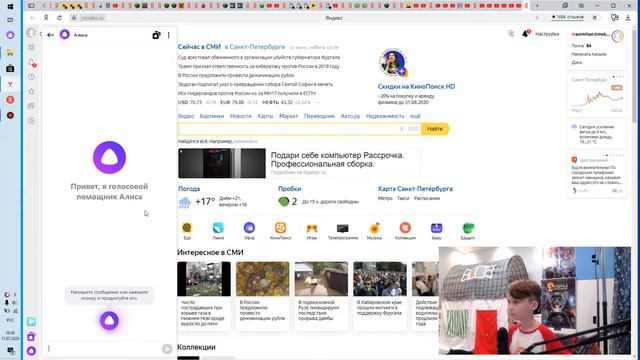Viewport: 640px width, 360px height.
Task: Open the Маркет service link
Action: point(289,116)
